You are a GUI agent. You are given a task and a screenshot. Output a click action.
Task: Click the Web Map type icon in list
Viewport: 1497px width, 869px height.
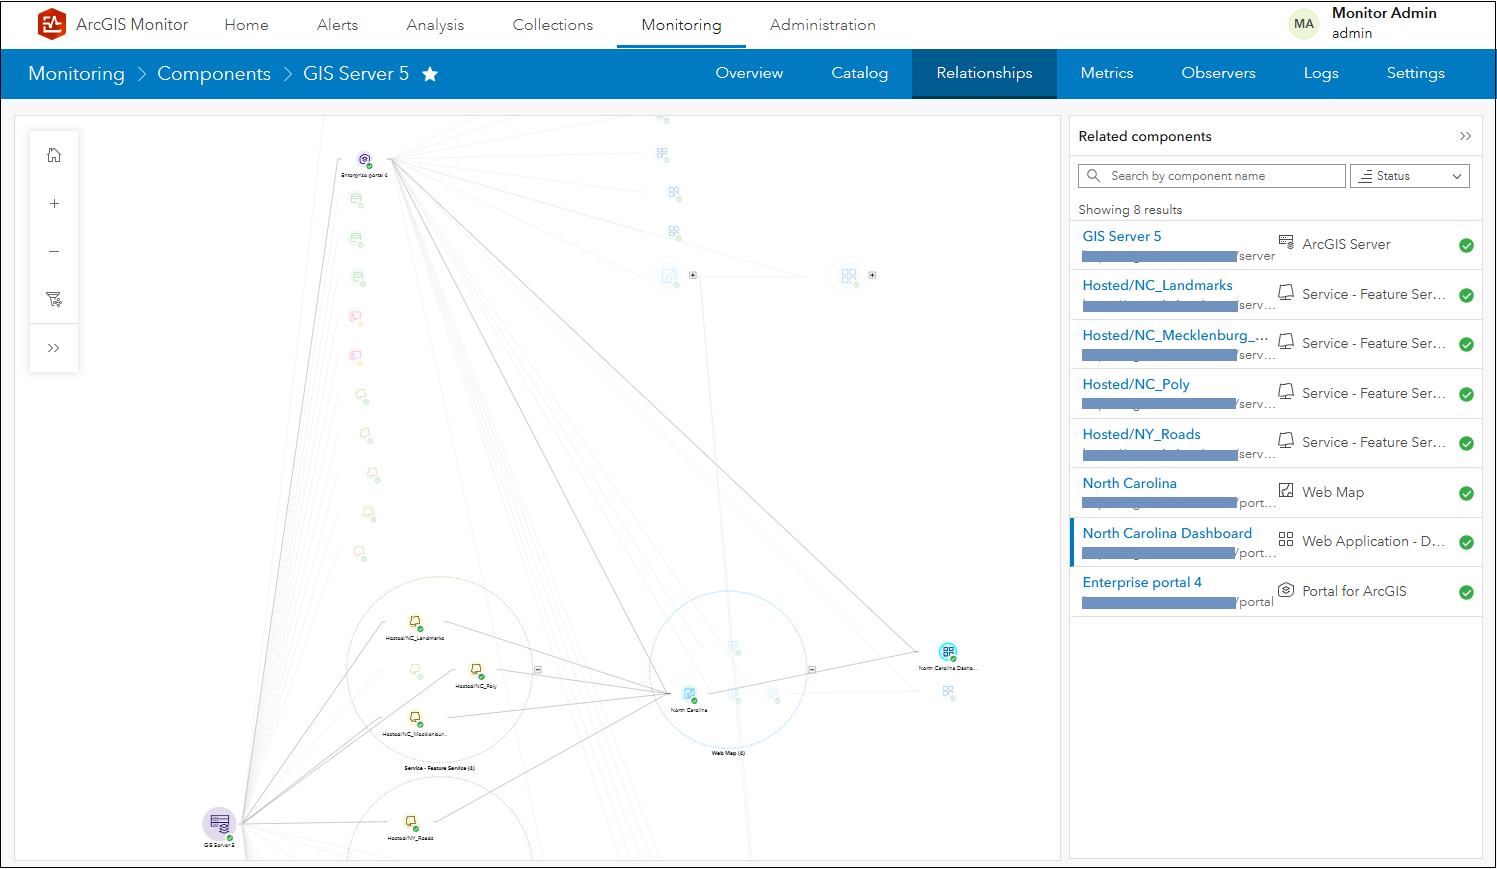coord(1286,491)
